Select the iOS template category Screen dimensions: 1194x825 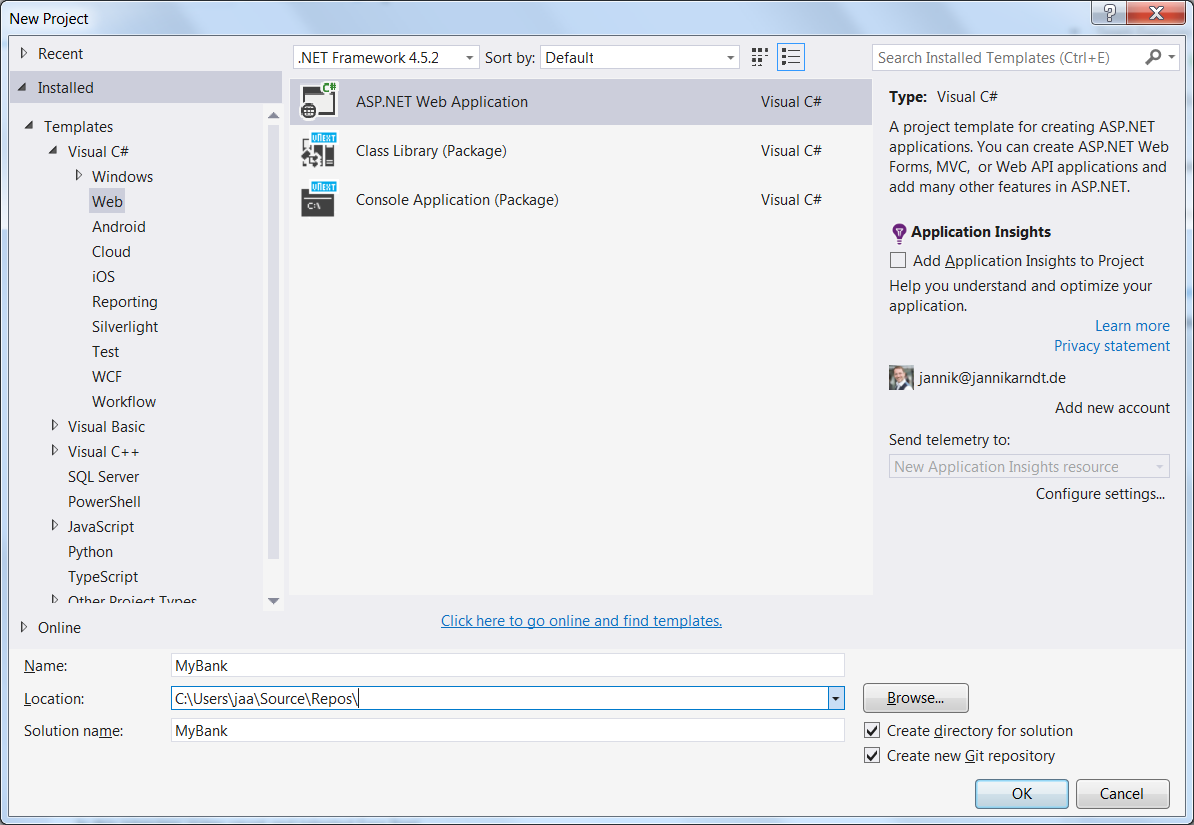[104, 277]
